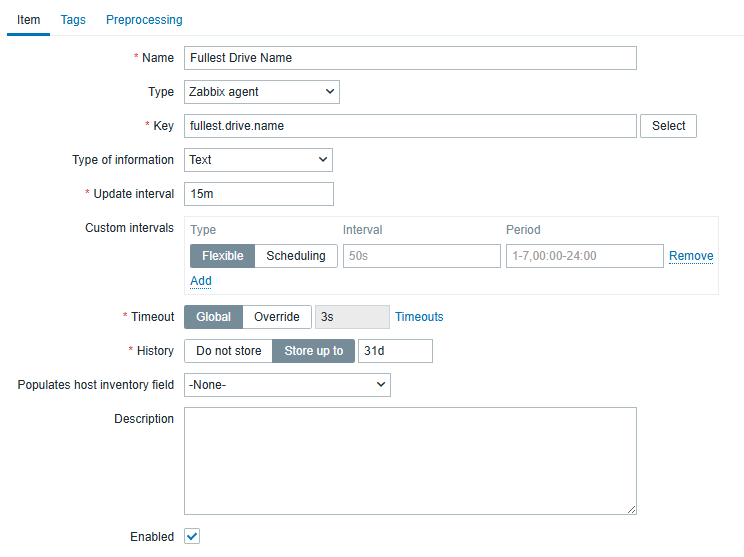Select Do not store for History
The width and height of the screenshot is (744, 557).
pos(228,351)
